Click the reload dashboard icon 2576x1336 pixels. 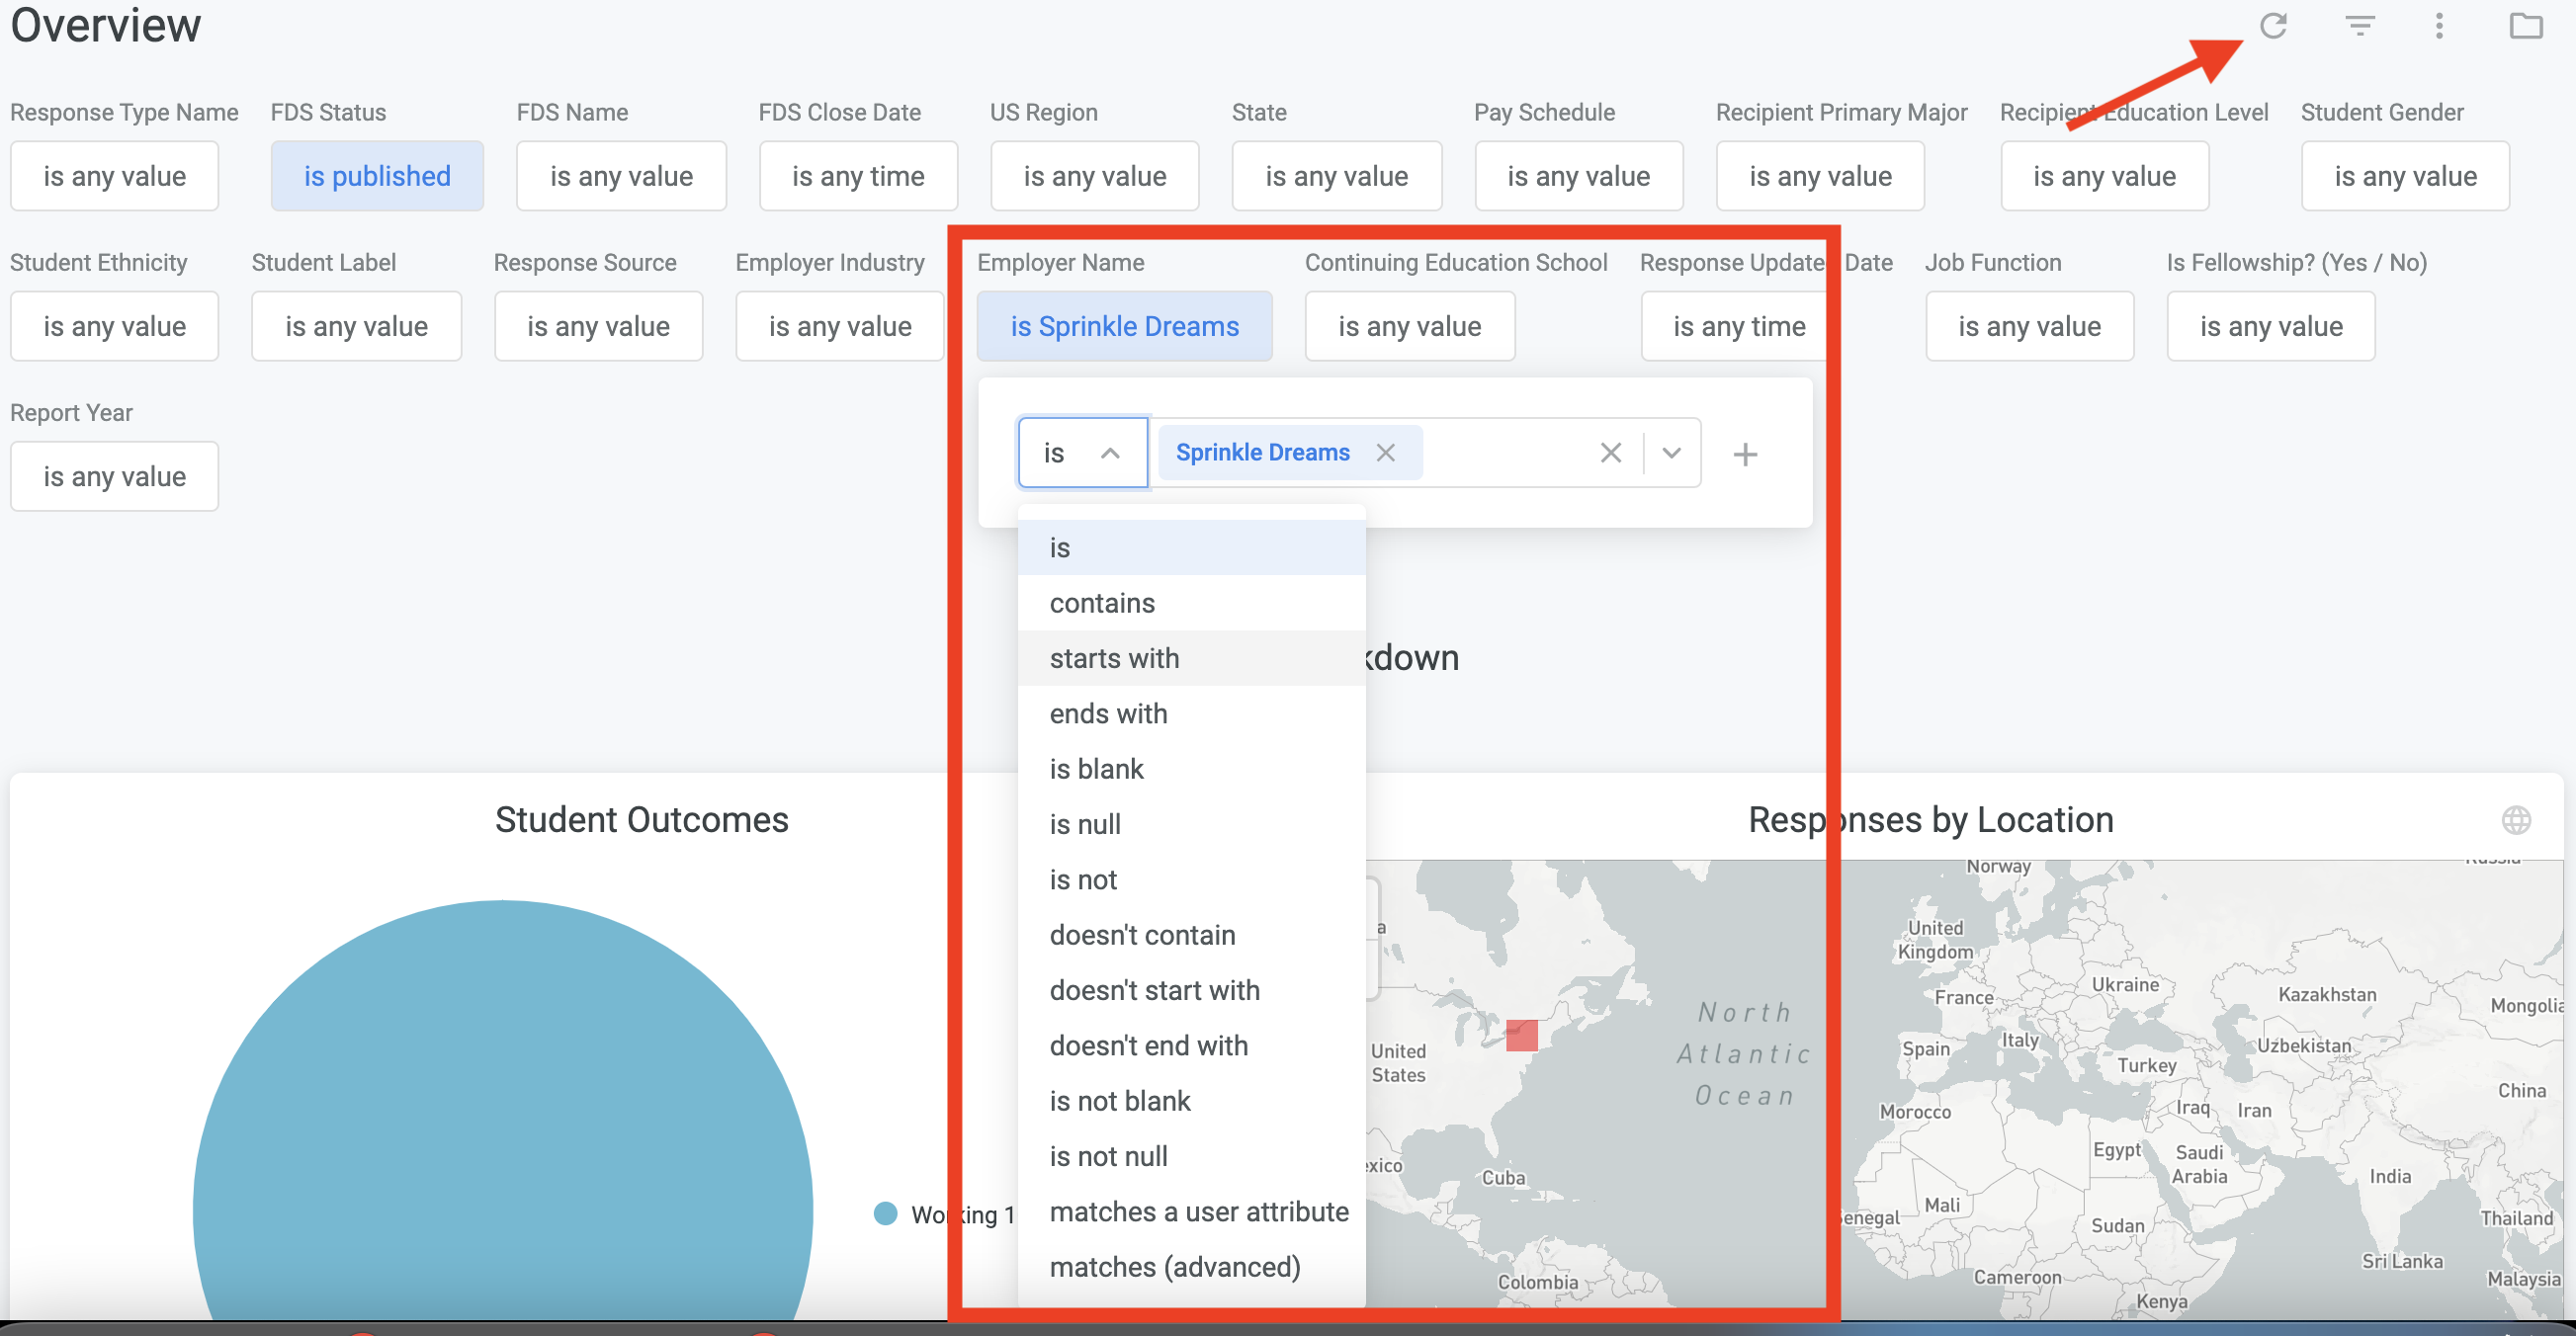tap(2273, 26)
